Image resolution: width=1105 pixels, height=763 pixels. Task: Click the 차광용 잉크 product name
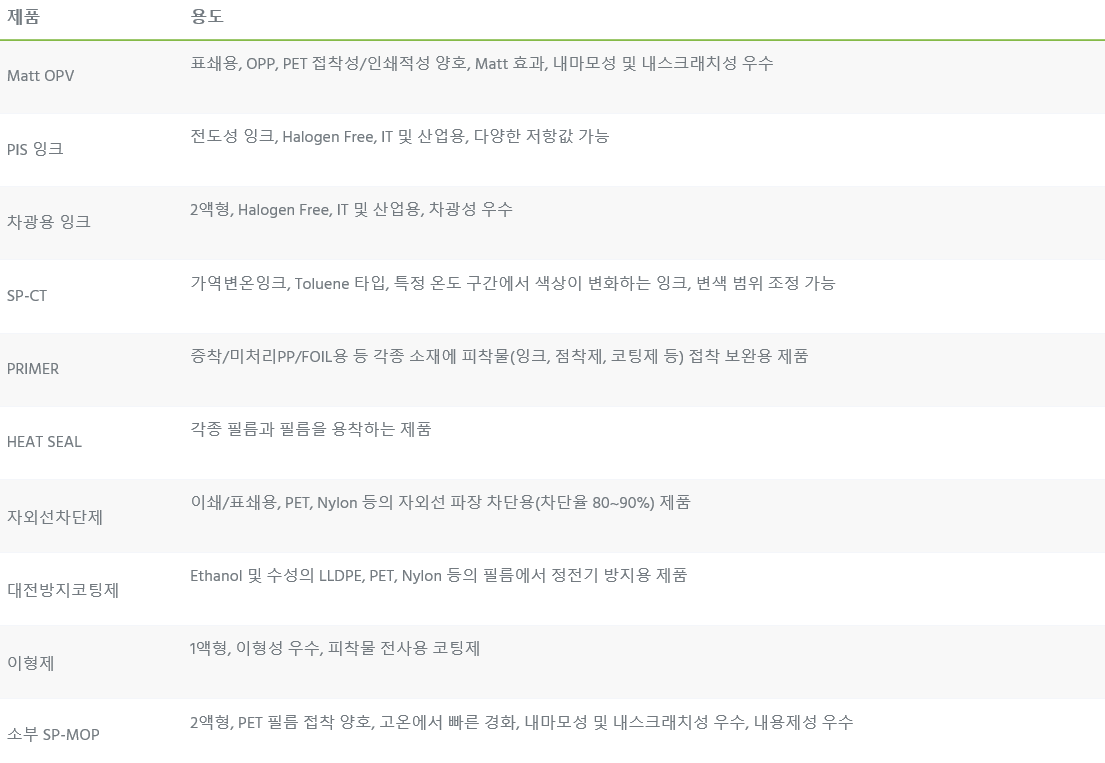pos(49,222)
